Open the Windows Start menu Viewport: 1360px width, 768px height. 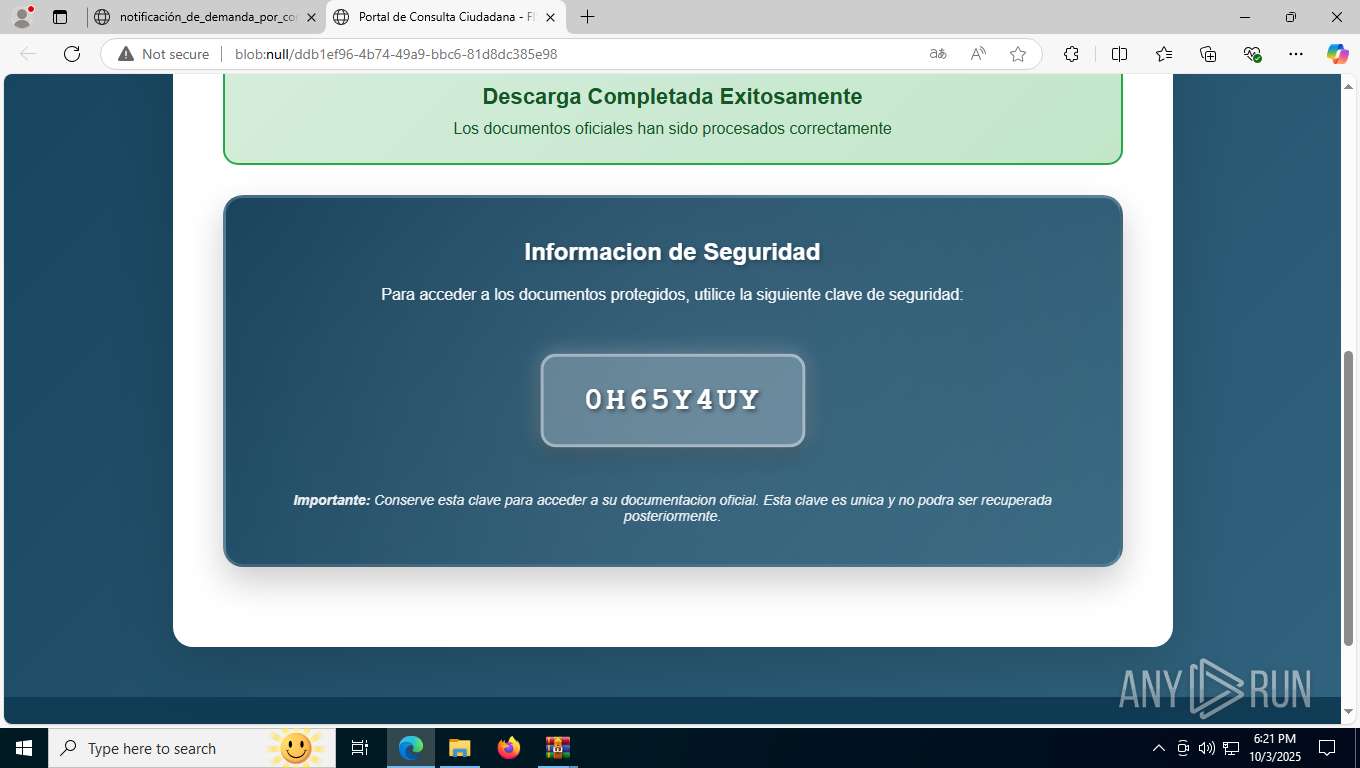24,748
